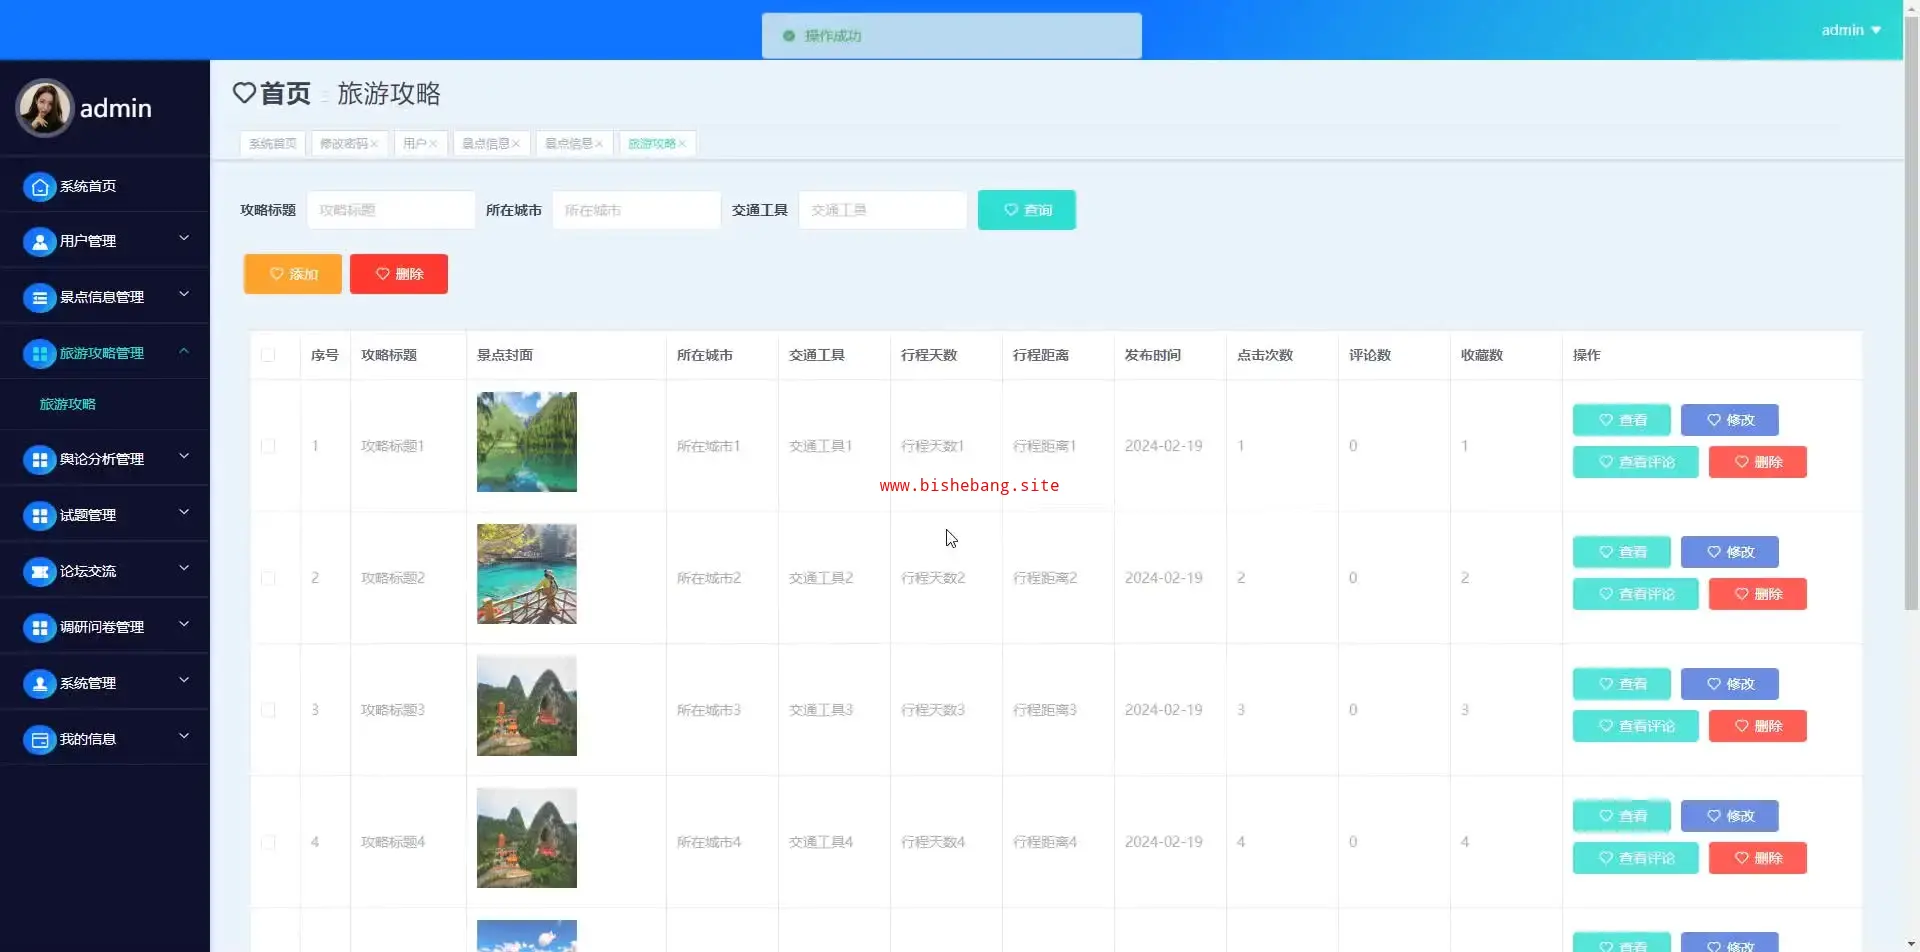The image size is (1920, 952).
Task: Open the admin dropdown in top right
Action: point(1851,30)
